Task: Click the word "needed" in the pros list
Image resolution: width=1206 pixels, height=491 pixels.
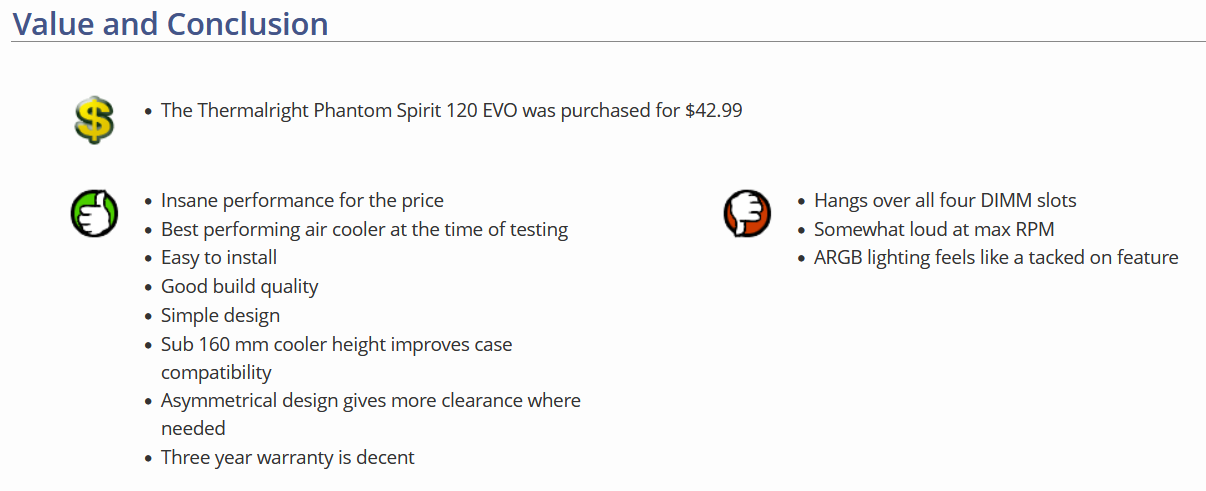Action: coord(193,428)
